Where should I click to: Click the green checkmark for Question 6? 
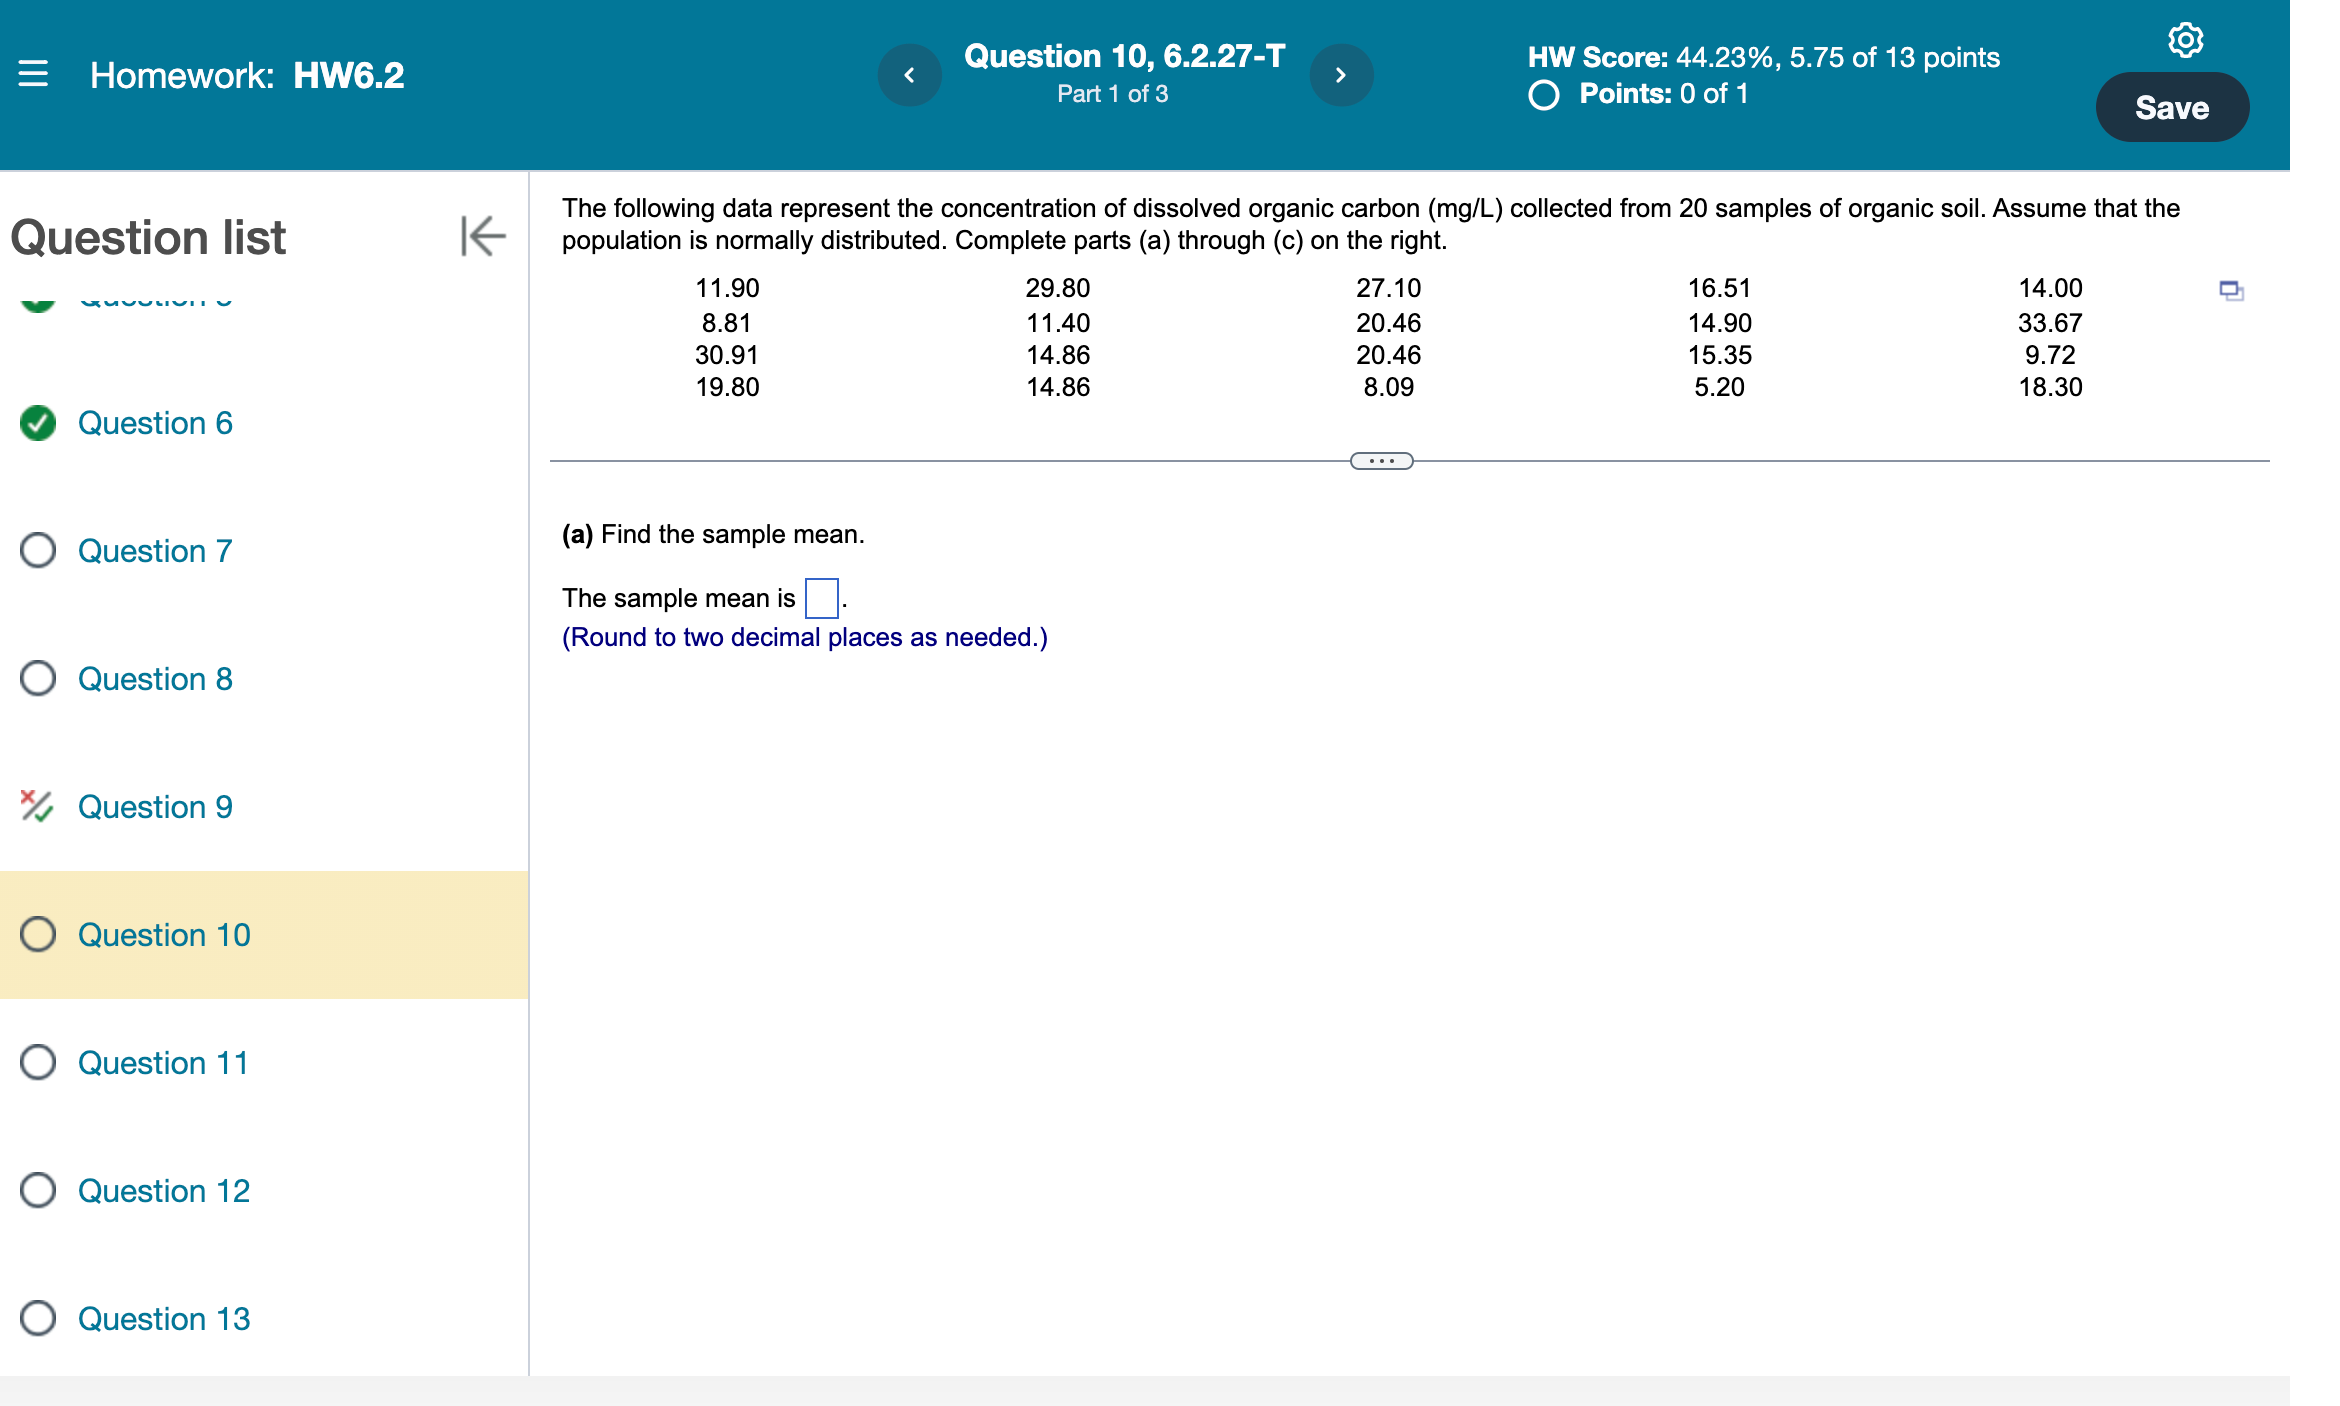[x=38, y=423]
